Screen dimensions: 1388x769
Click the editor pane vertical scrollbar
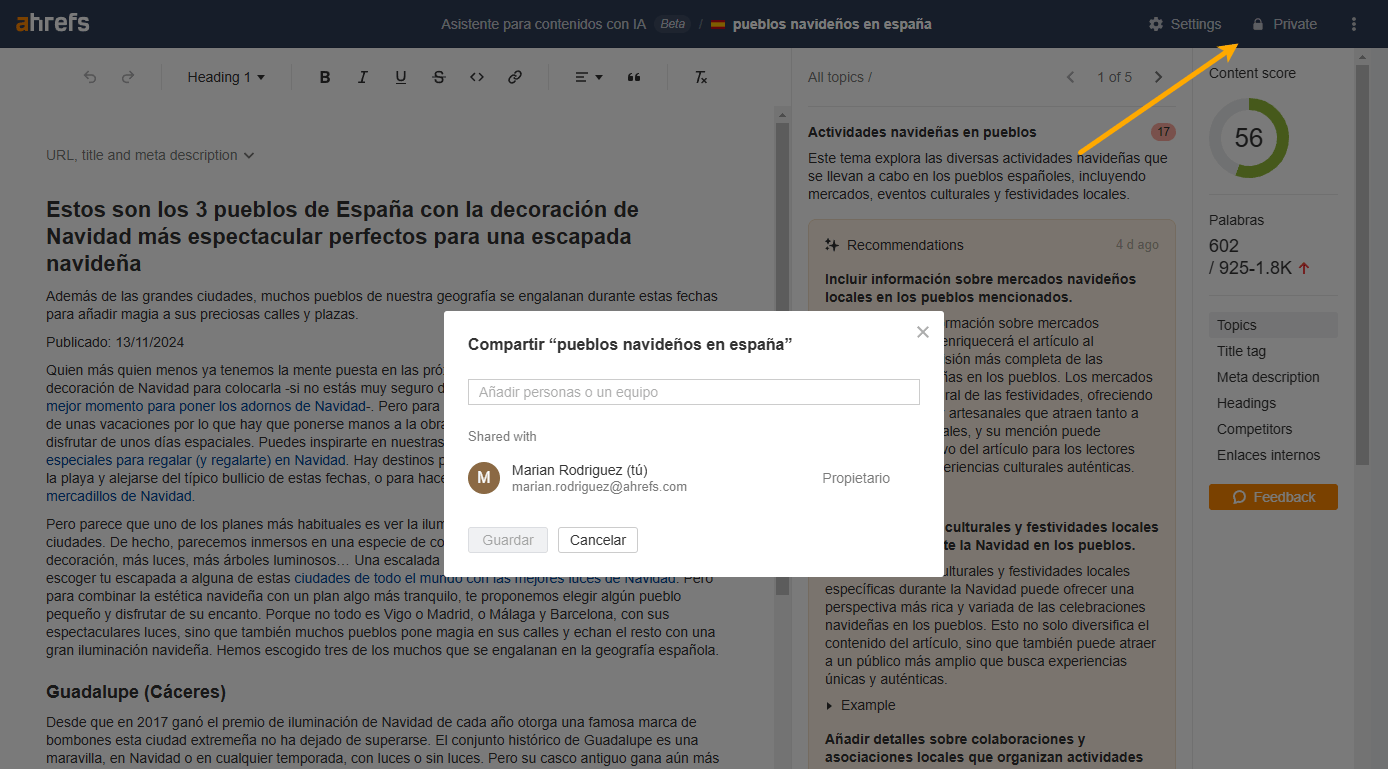[x=782, y=360]
